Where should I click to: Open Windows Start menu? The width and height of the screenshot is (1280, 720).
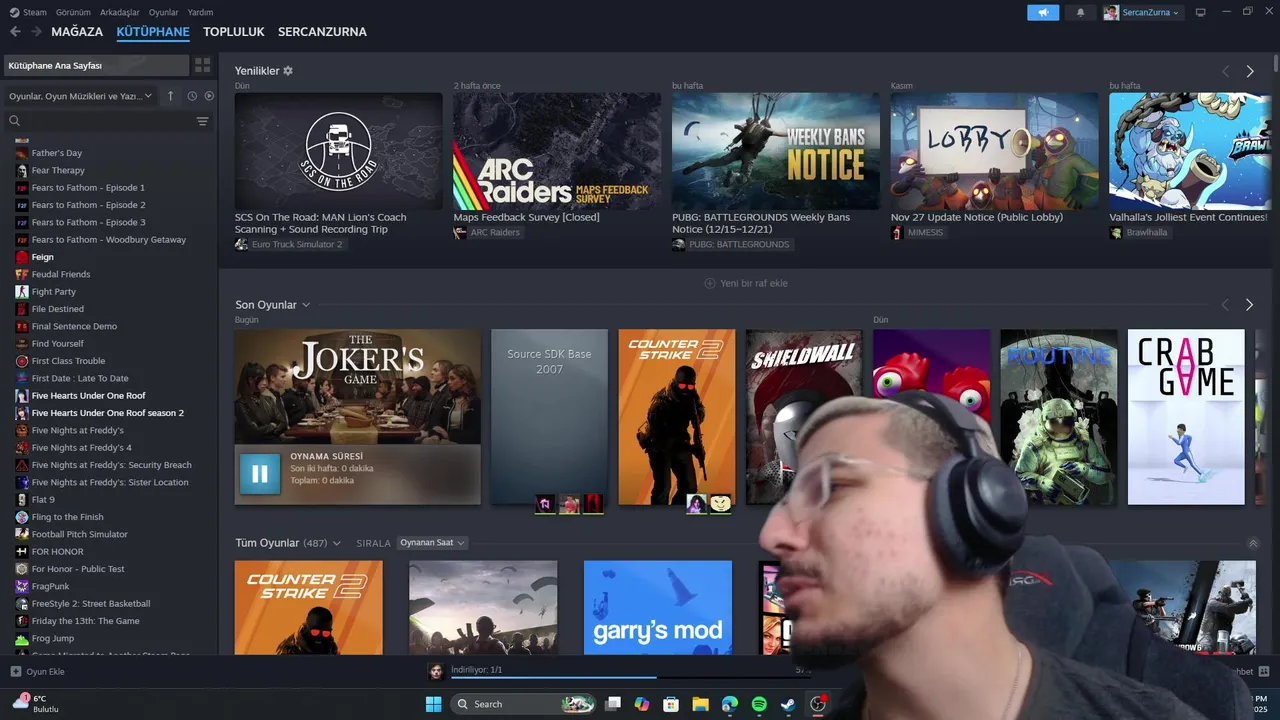433,704
